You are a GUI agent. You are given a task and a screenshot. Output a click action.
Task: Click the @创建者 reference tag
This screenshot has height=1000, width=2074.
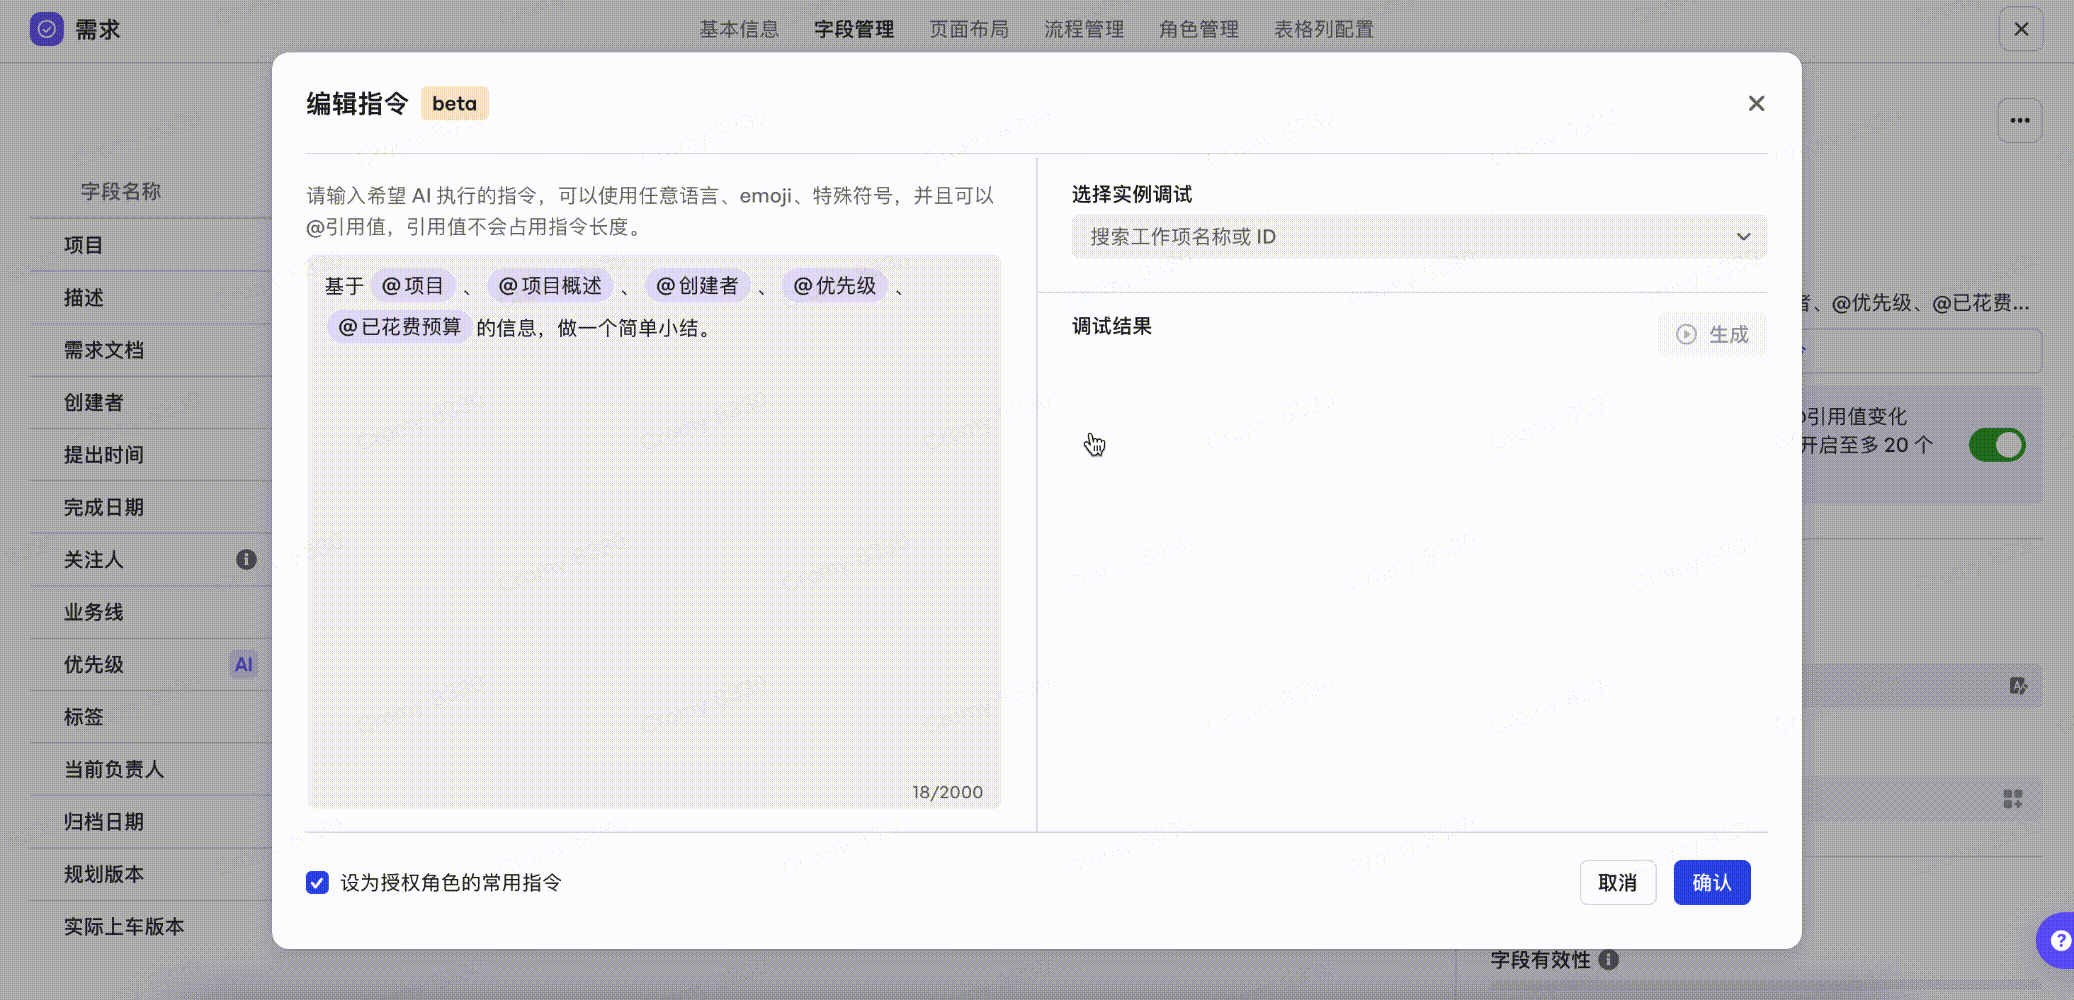697,286
